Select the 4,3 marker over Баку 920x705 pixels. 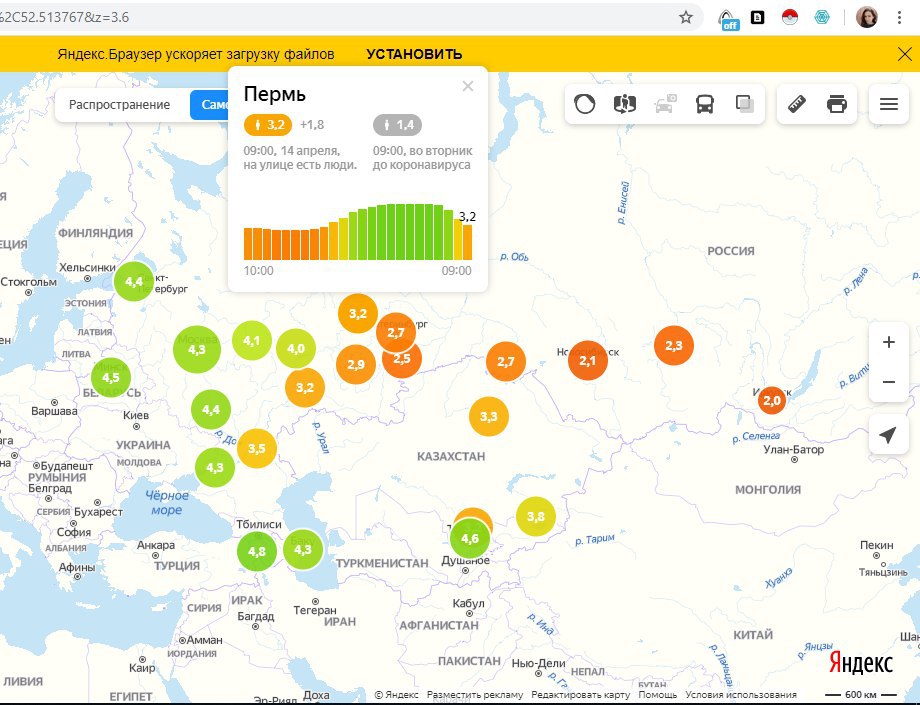pyautogui.click(x=303, y=550)
